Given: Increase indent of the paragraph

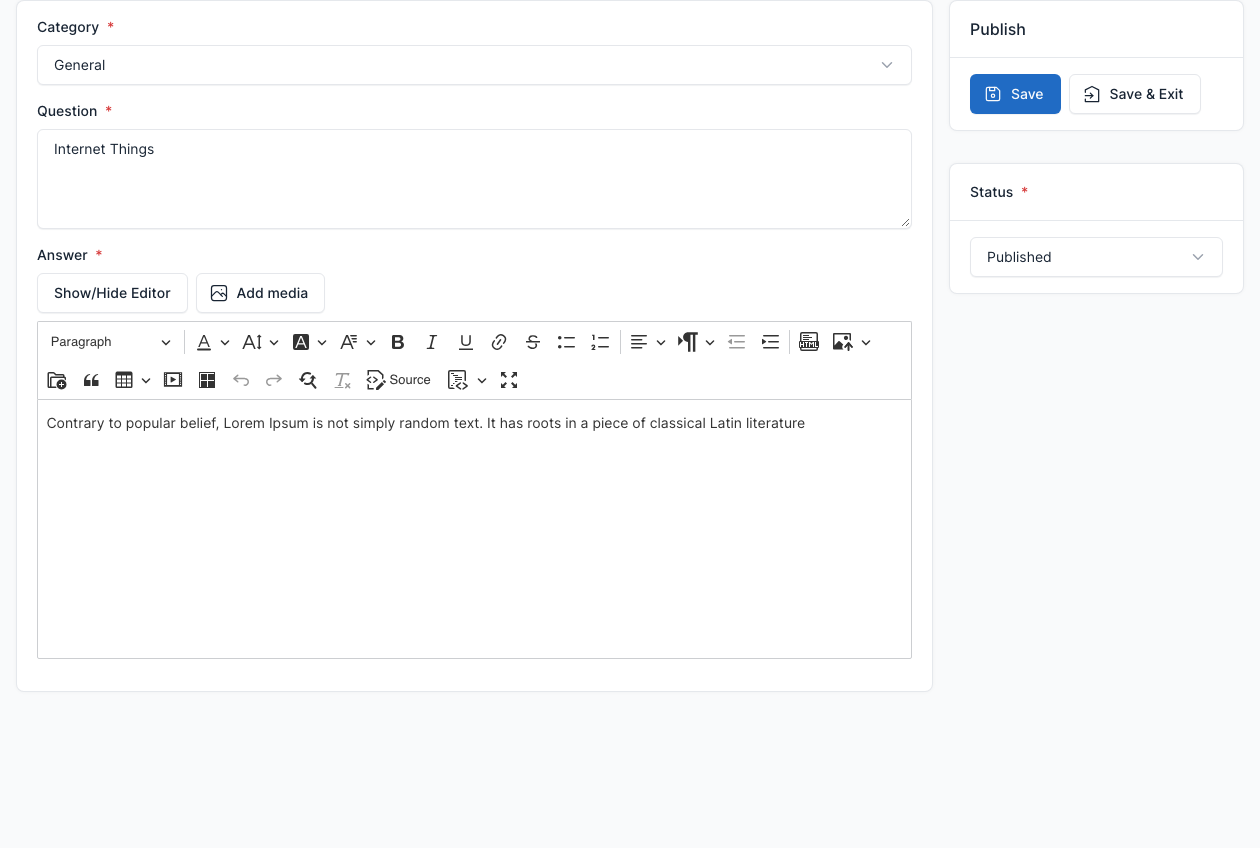Looking at the screenshot, I should [770, 342].
